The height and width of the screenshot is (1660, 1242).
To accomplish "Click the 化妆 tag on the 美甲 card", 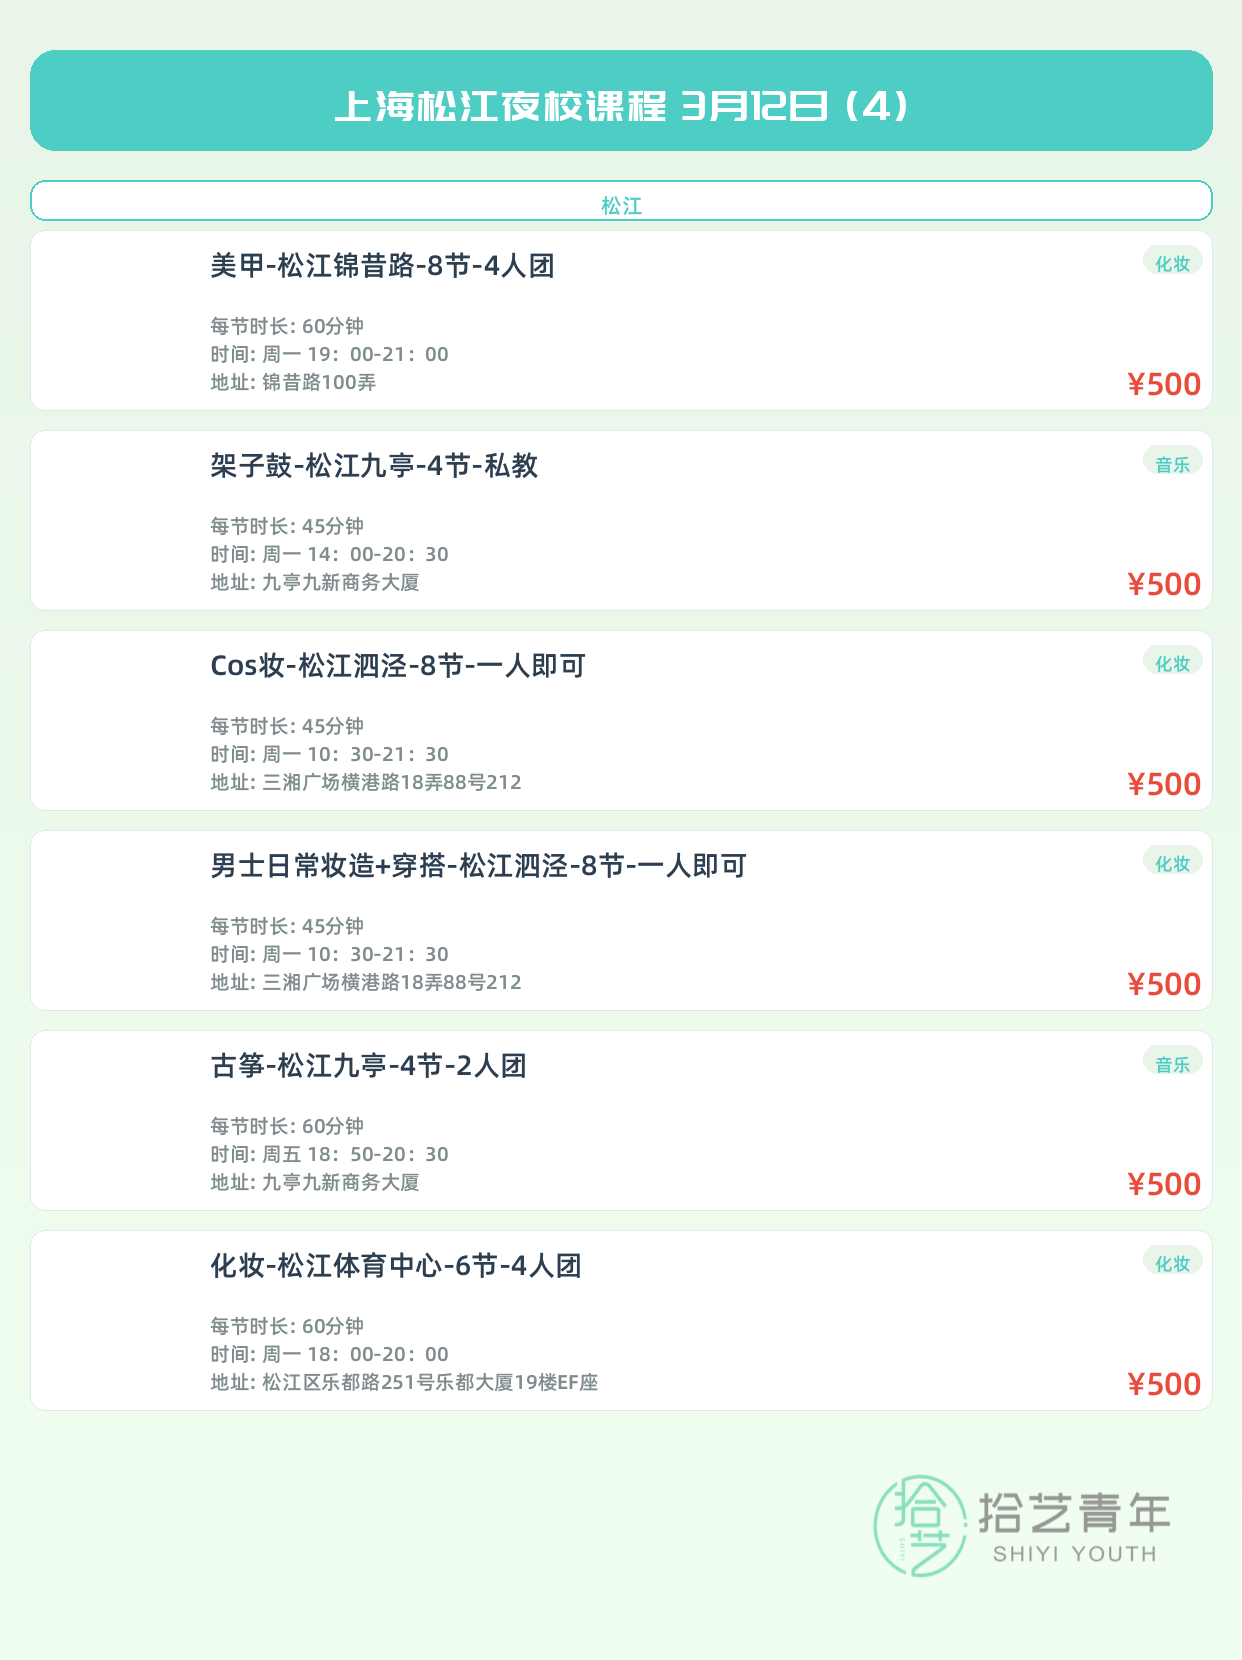I will point(1172,263).
